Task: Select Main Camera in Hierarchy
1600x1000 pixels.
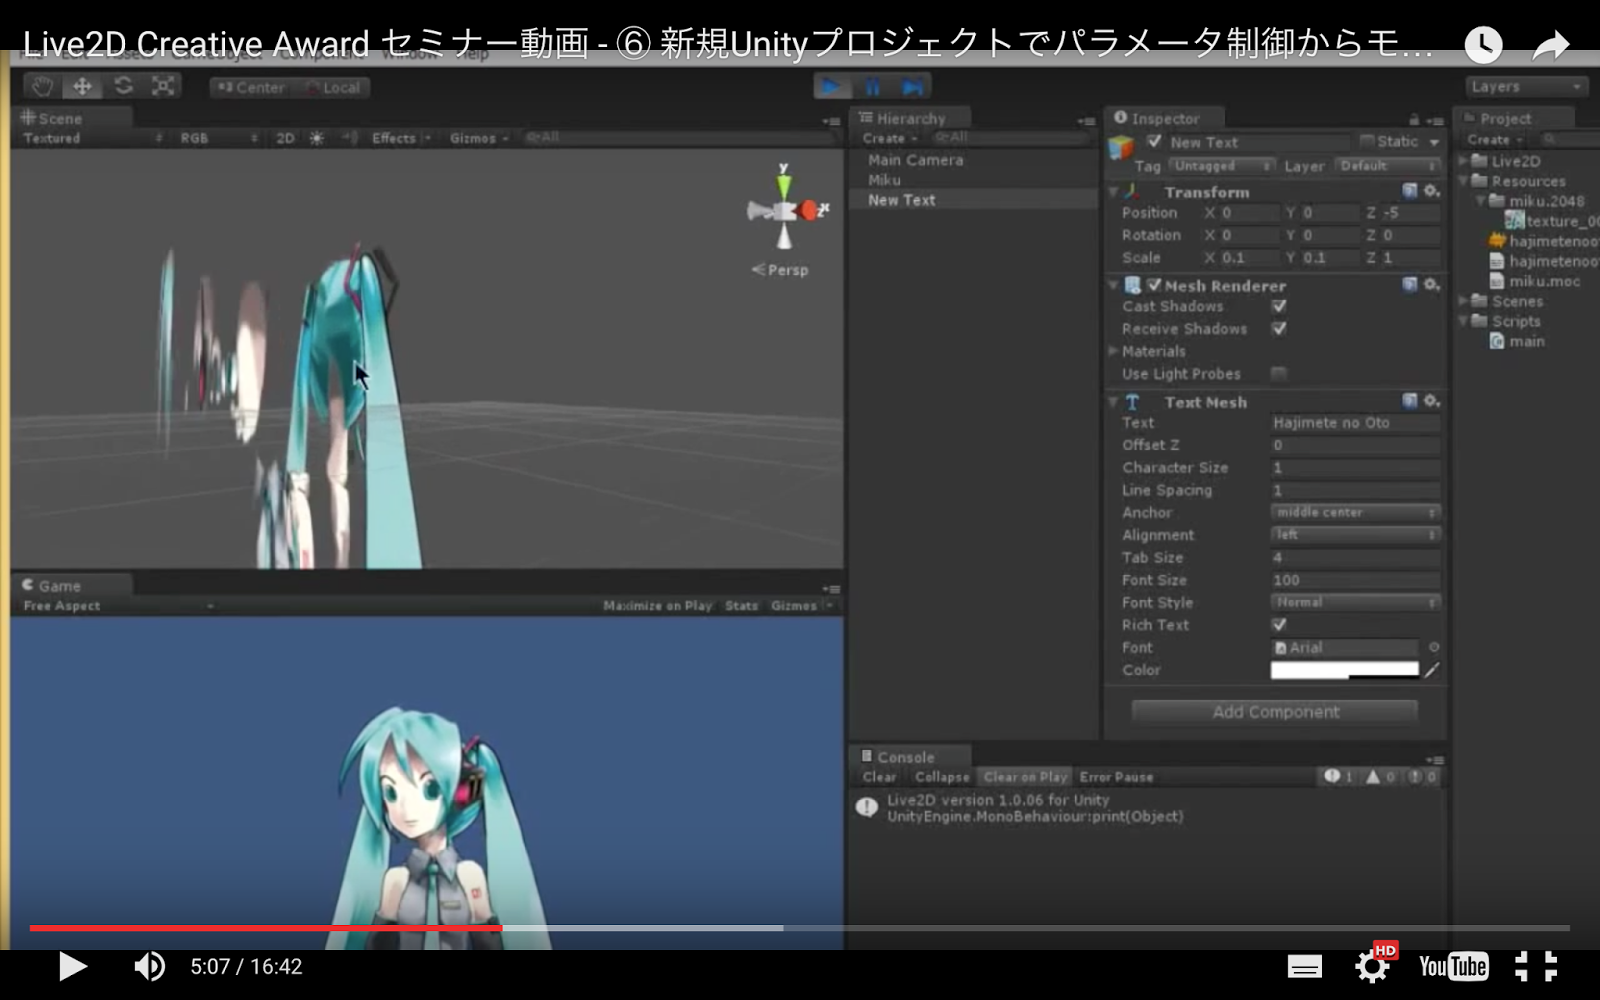Action: coord(916,160)
